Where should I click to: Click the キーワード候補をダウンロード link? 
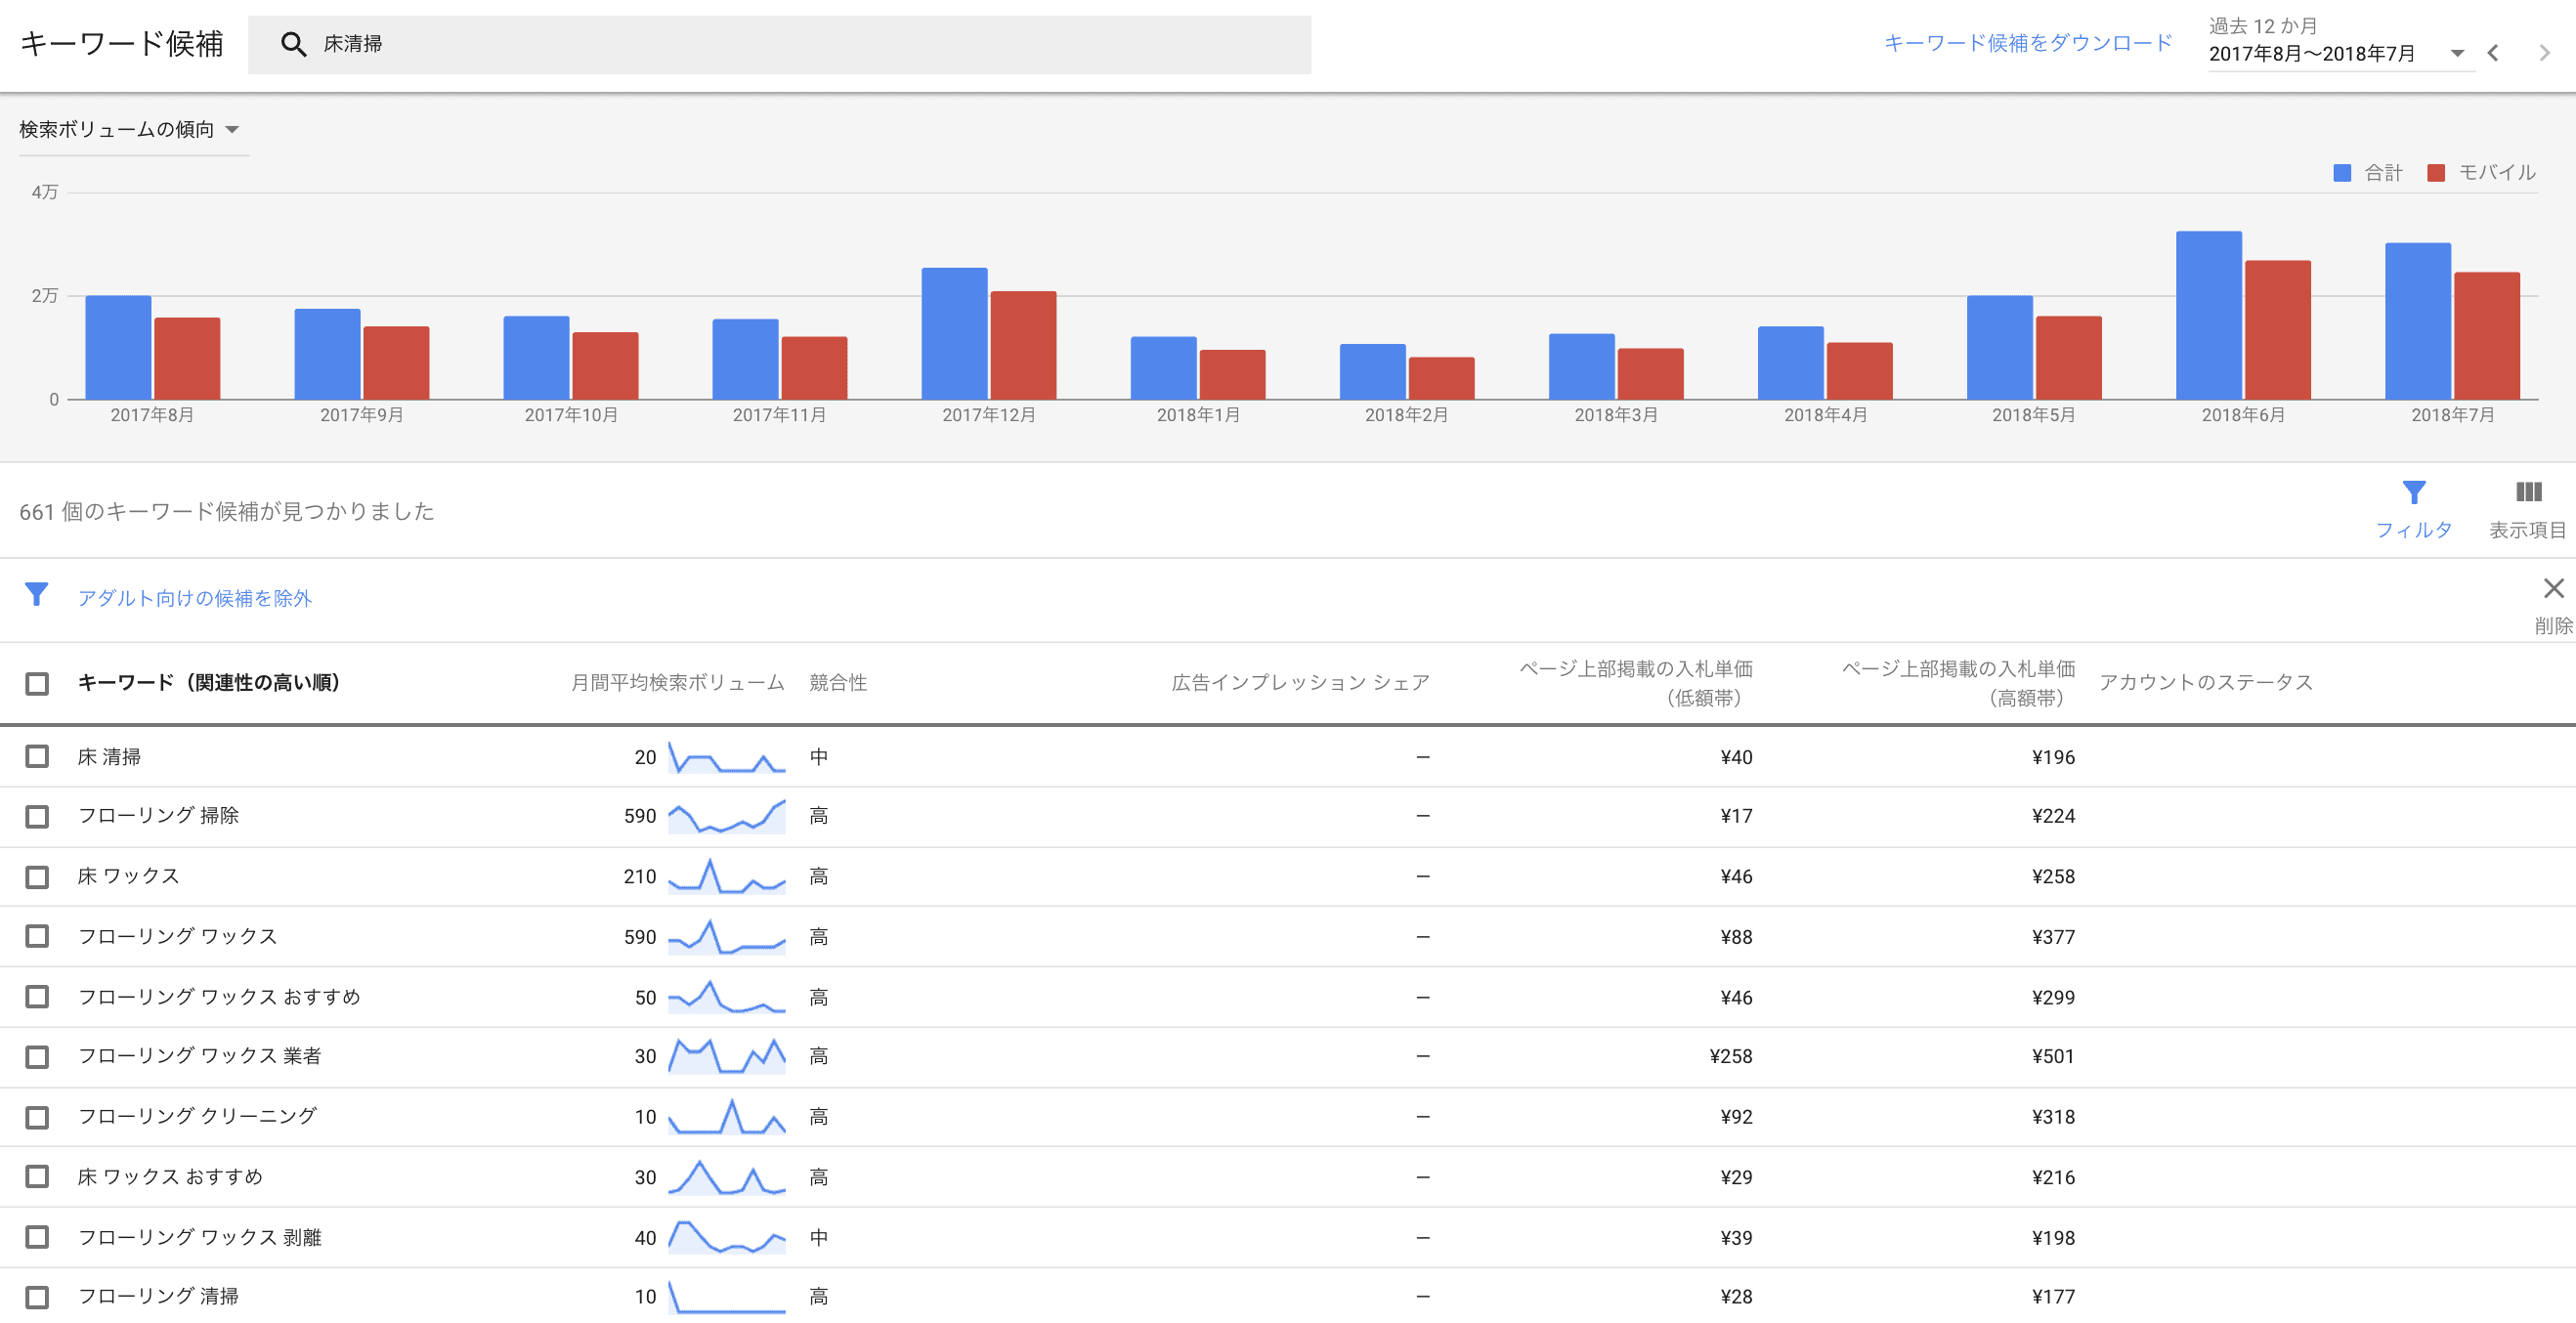pos(2027,43)
